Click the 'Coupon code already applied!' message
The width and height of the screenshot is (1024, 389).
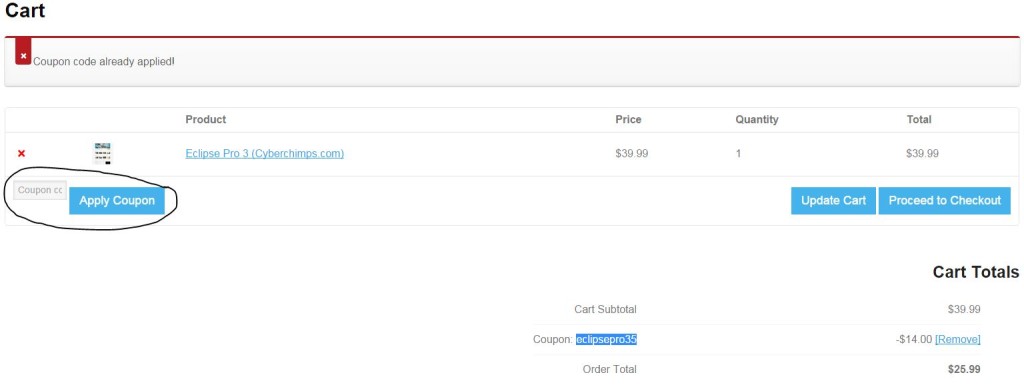(x=104, y=61)
